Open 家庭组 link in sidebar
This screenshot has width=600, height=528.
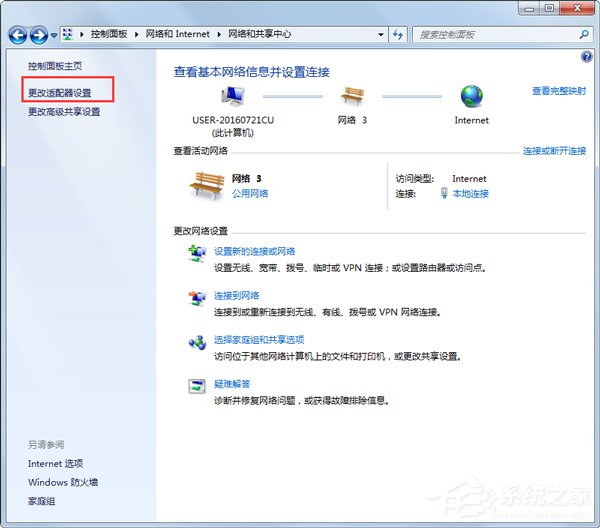[41, 501]
